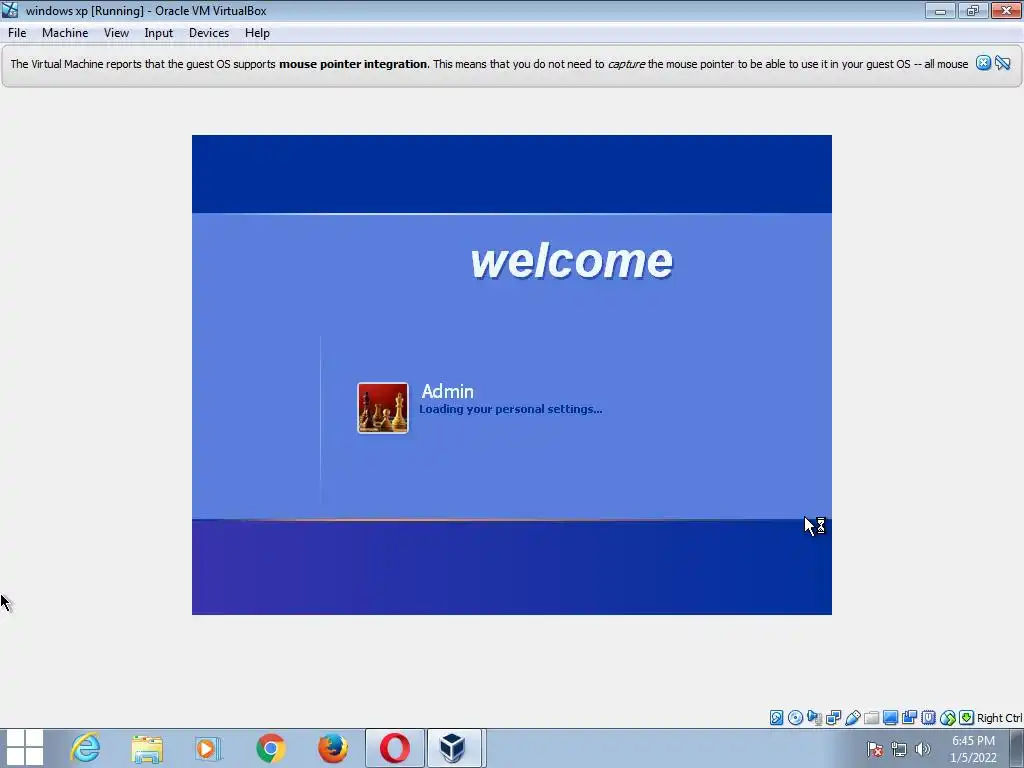Click the USB devices status icon
The image size is (1024, 768).
coord(852,718)
